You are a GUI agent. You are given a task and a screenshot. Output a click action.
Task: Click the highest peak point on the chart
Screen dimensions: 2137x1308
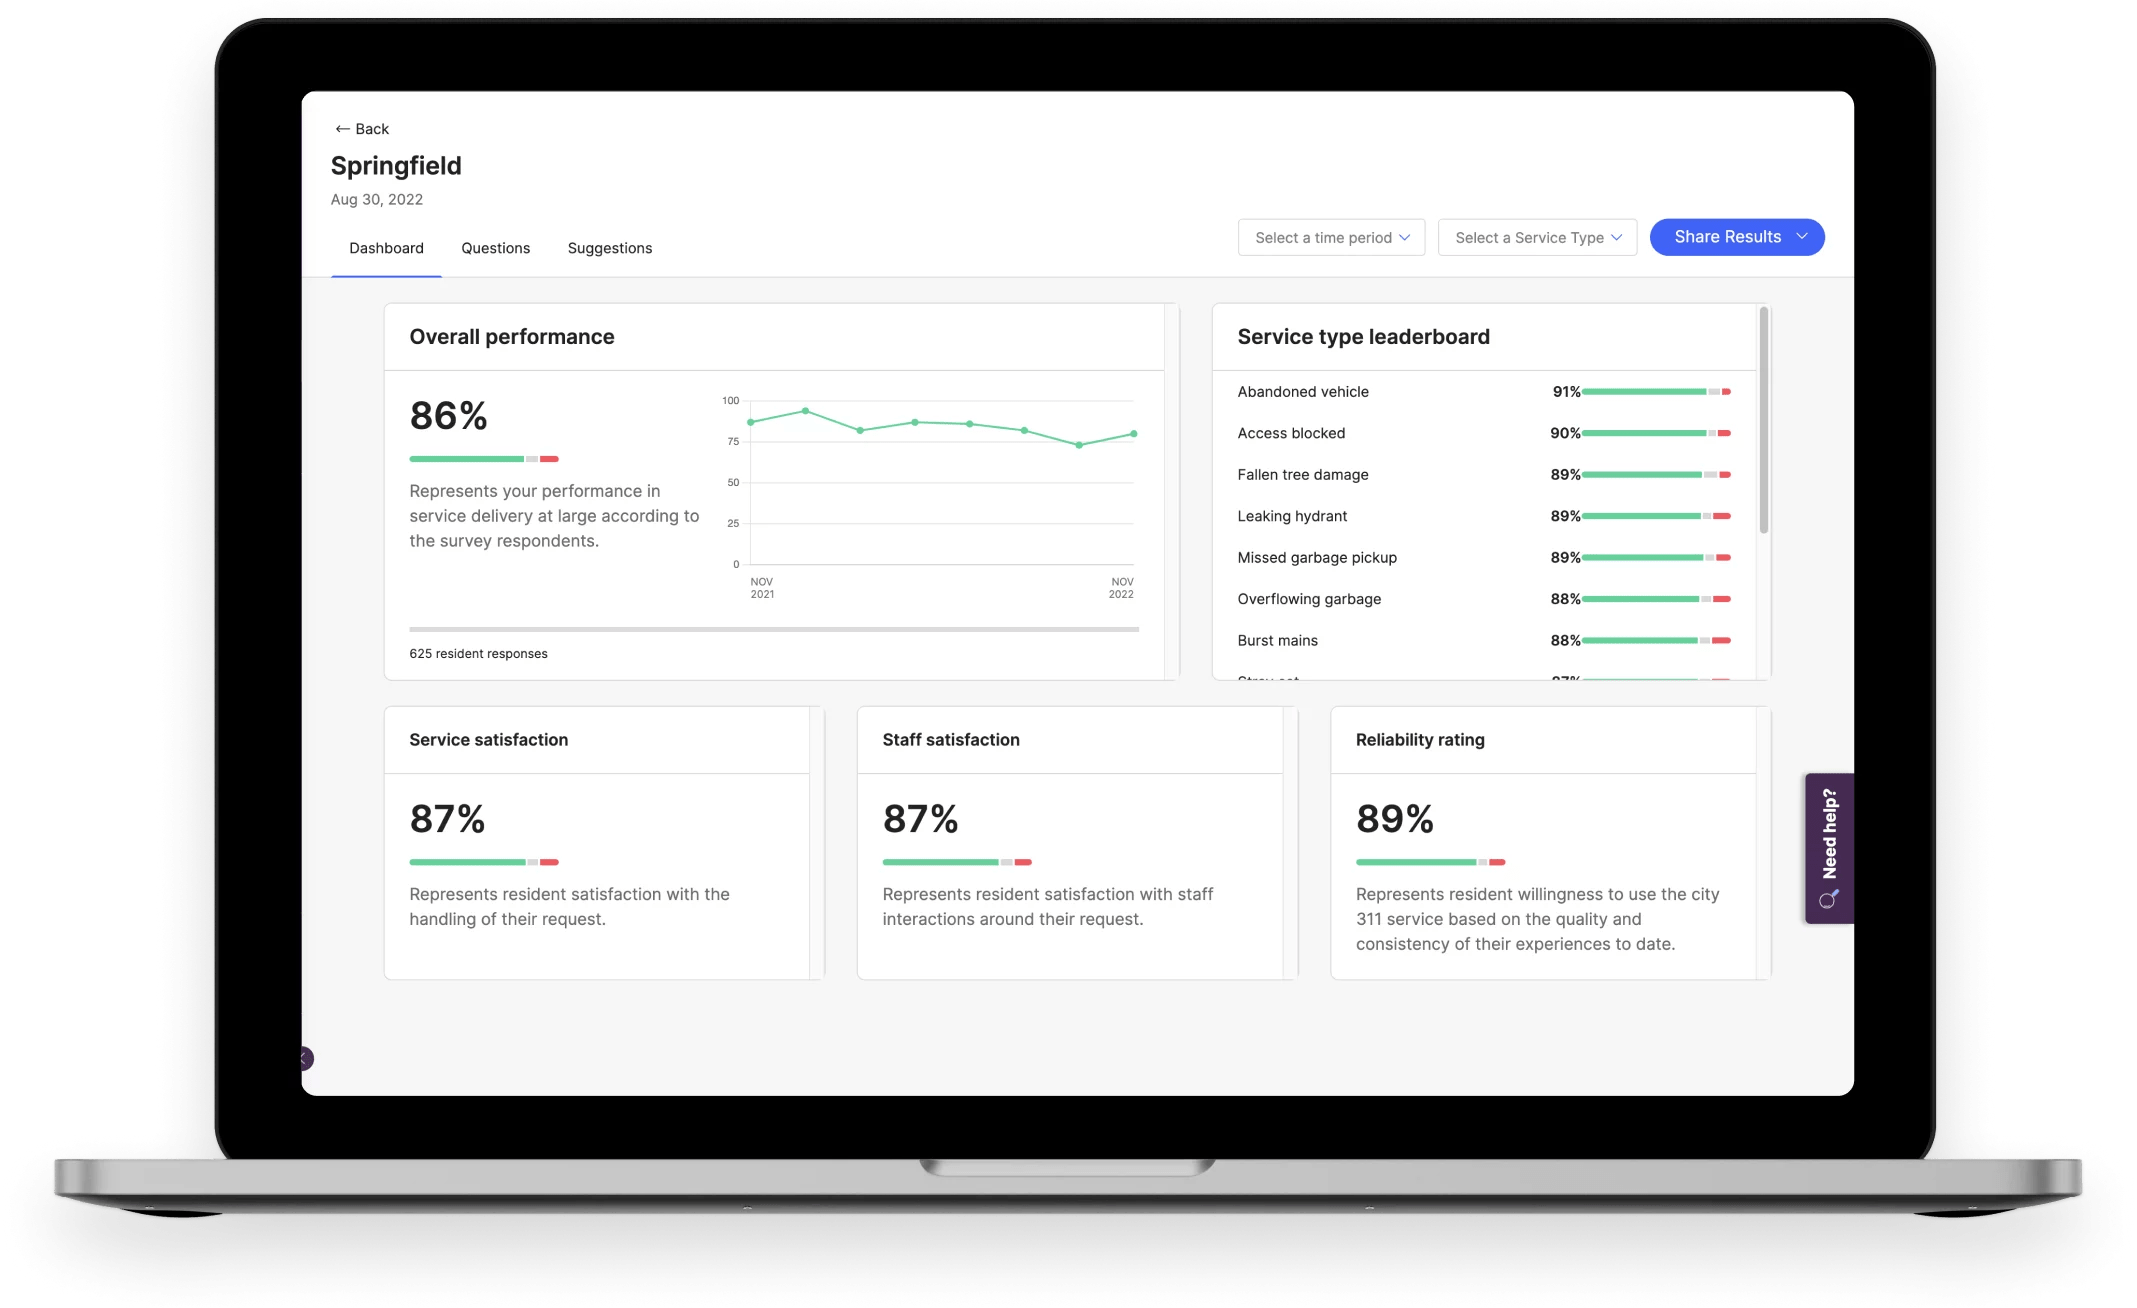coord(806,411)
